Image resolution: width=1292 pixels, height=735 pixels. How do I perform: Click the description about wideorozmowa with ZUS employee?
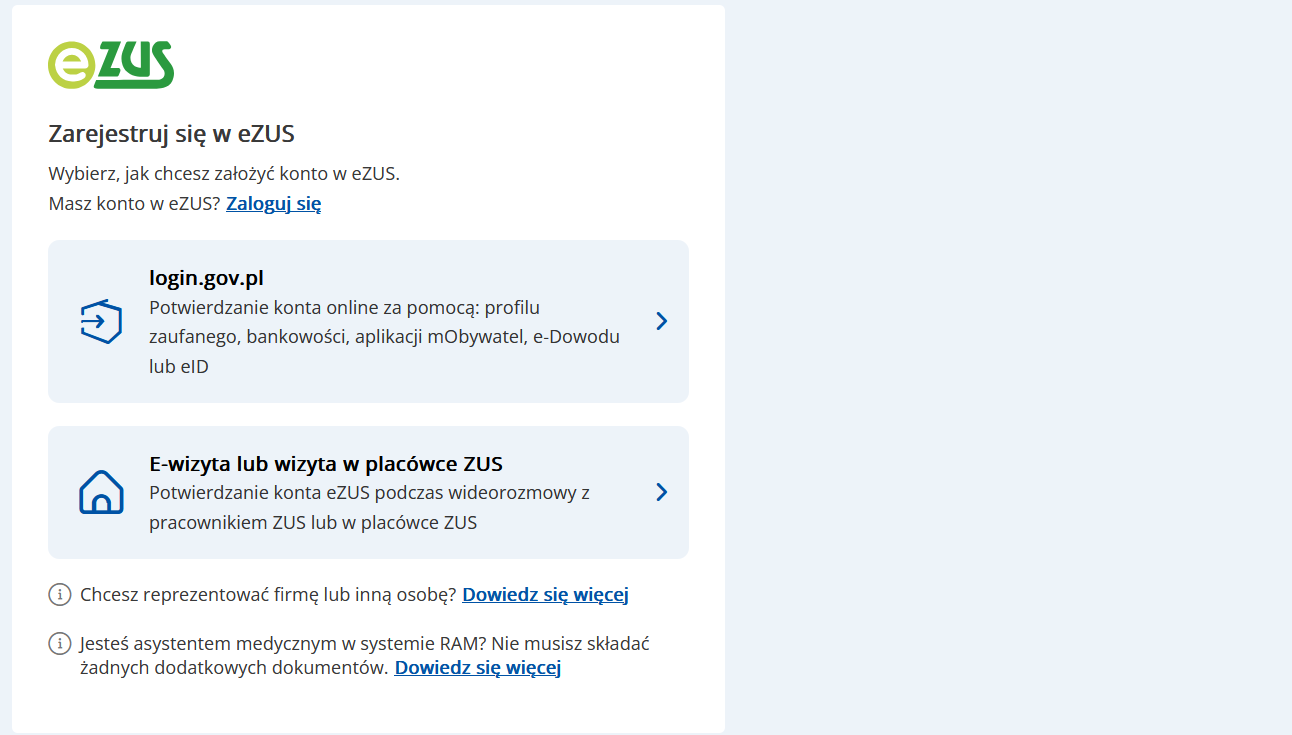[370, 507]
